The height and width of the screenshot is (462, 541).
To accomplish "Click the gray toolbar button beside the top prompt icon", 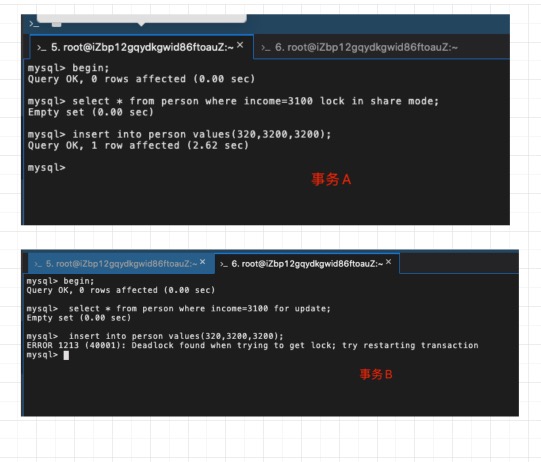I will (x=57, y=24).
